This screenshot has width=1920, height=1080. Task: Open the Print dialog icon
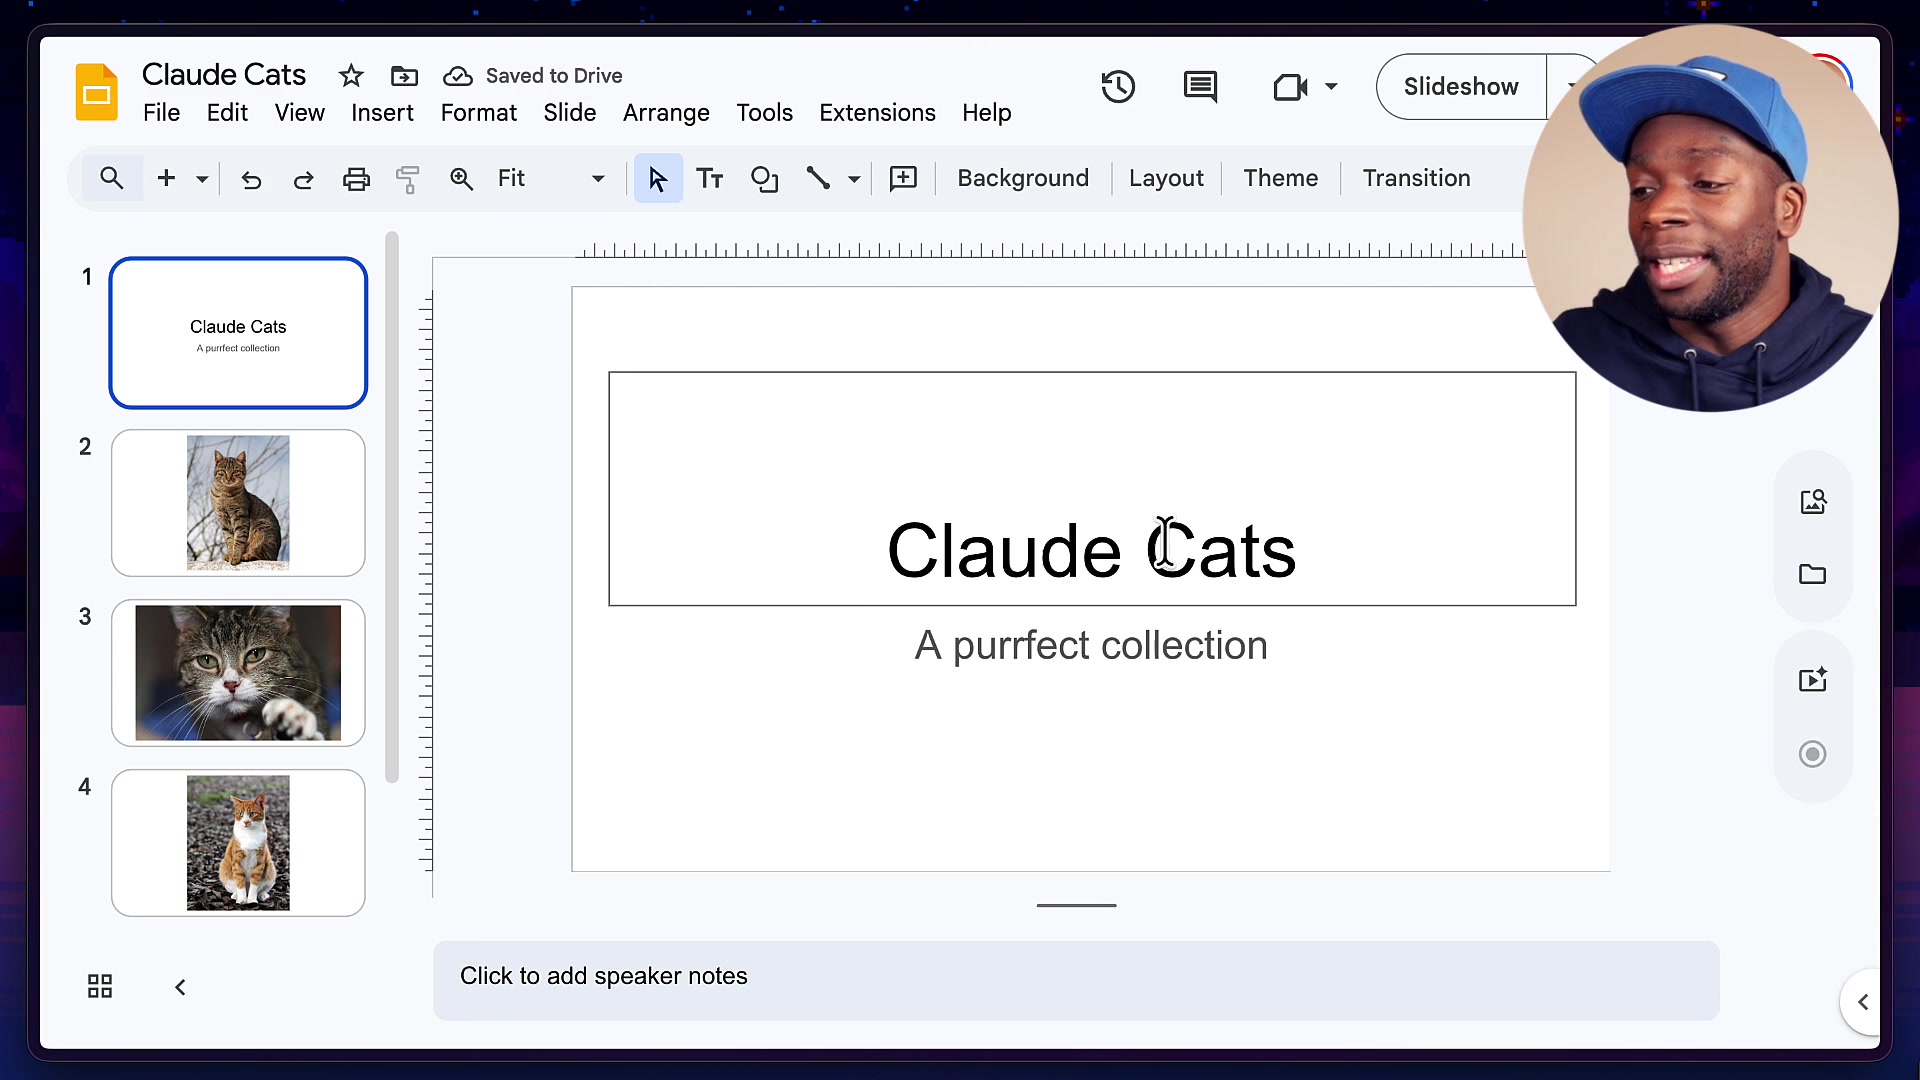[x=356, y=178]
